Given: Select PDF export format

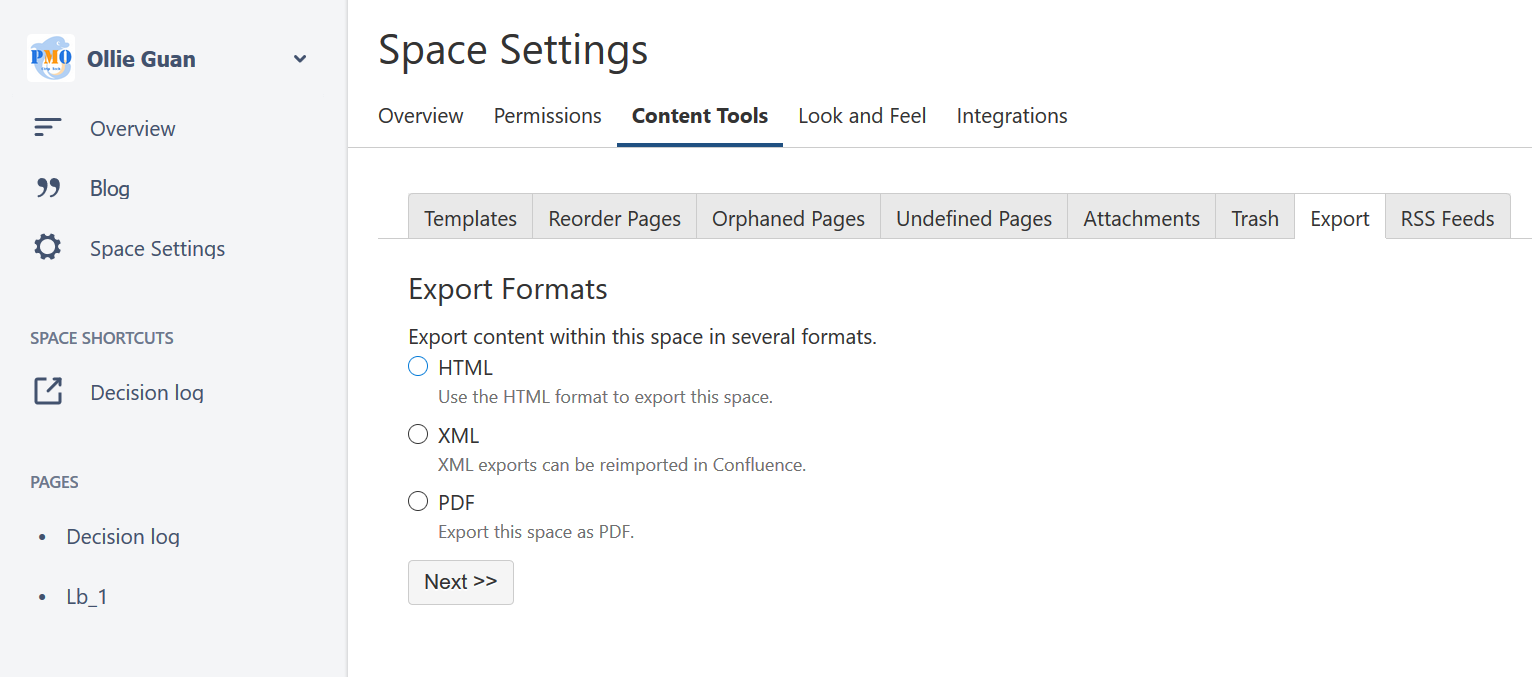Looking at the screenshot, I should (x=417, y=500).
